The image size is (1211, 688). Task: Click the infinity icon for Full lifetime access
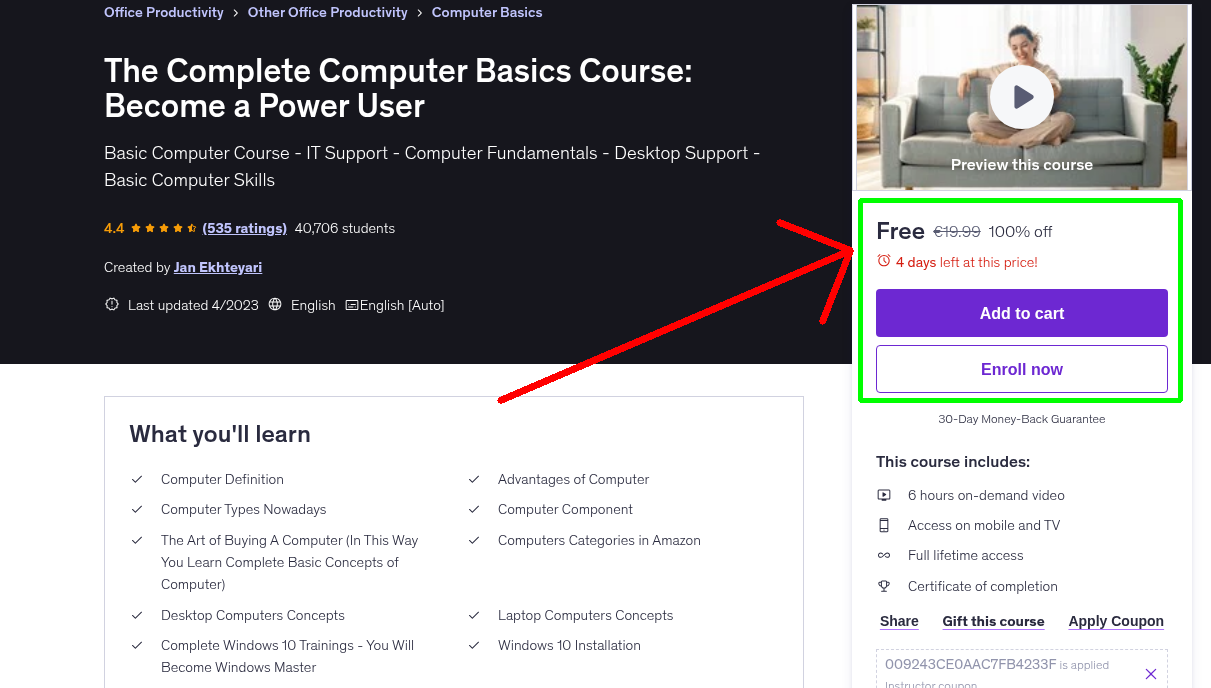click(x=884, y=555)
